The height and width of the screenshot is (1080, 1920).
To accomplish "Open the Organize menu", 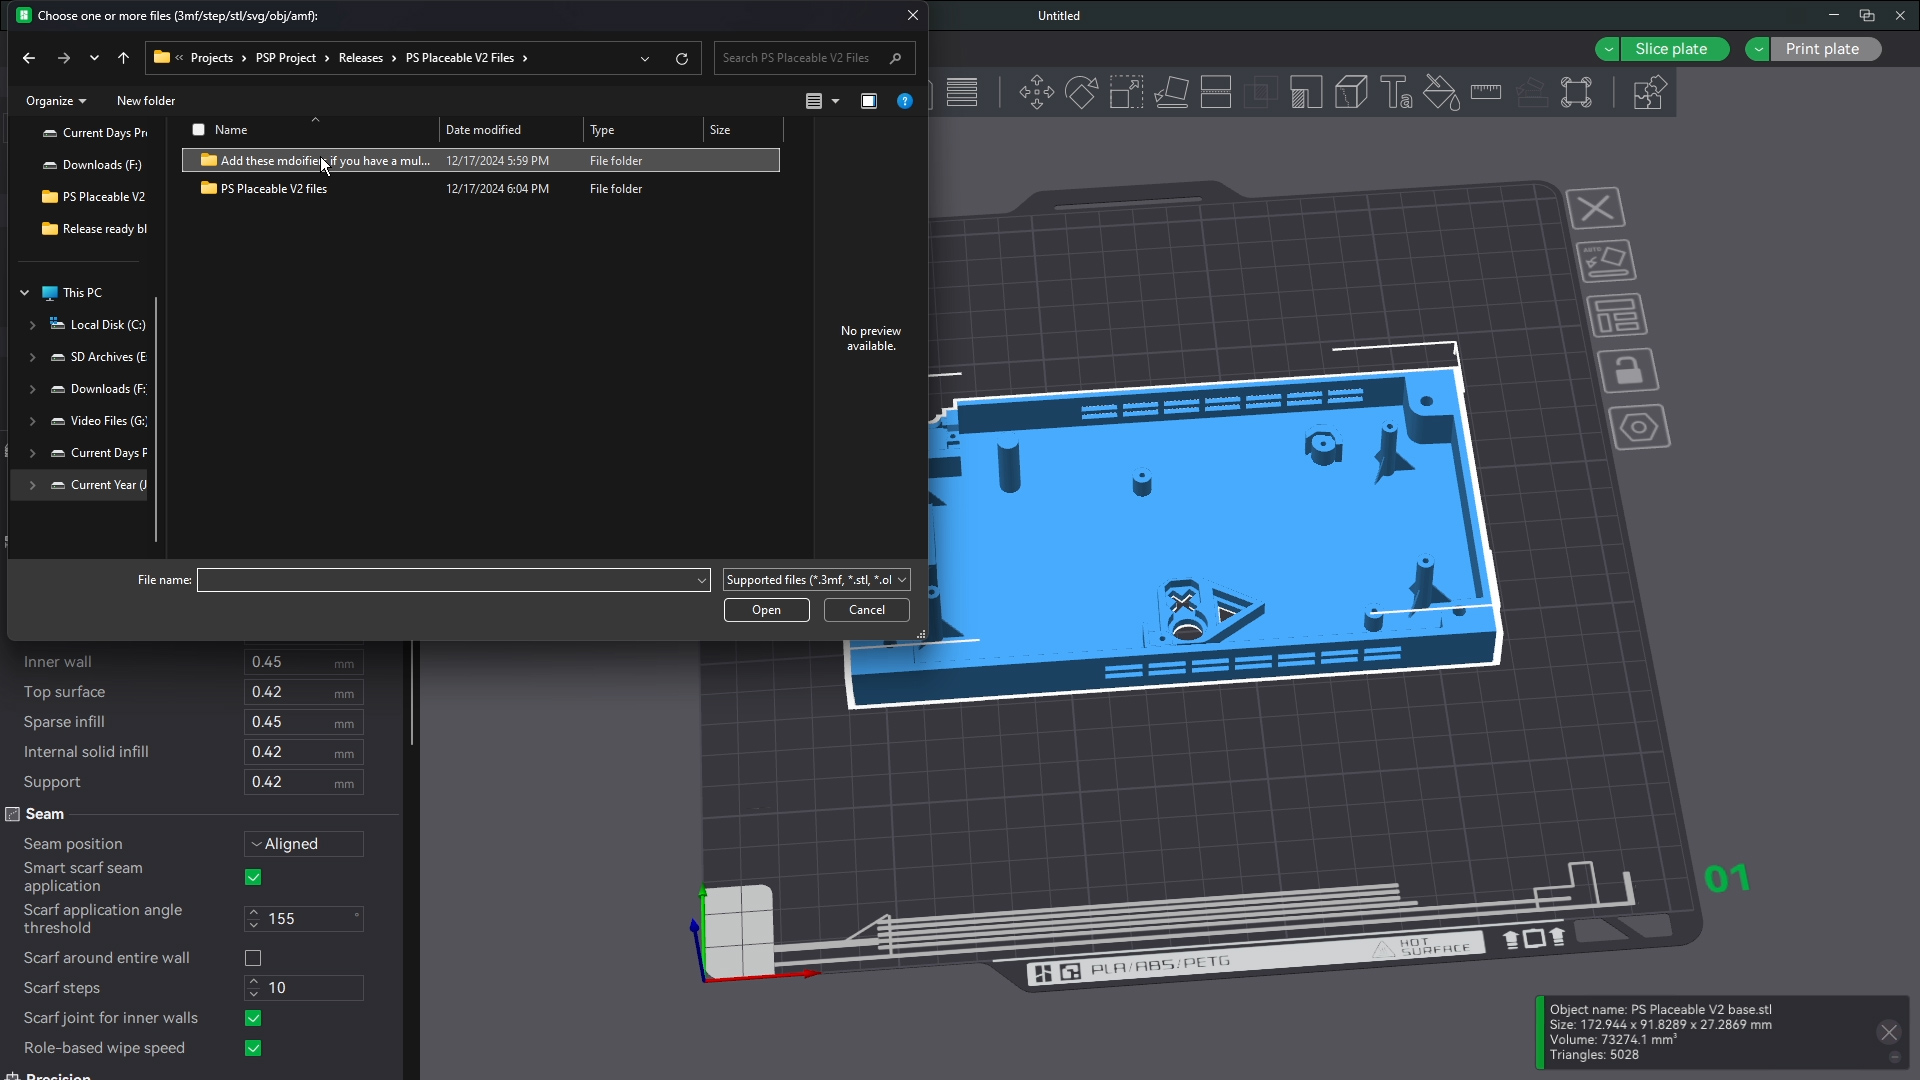I will pyautogui.click(x=55, y=101).
